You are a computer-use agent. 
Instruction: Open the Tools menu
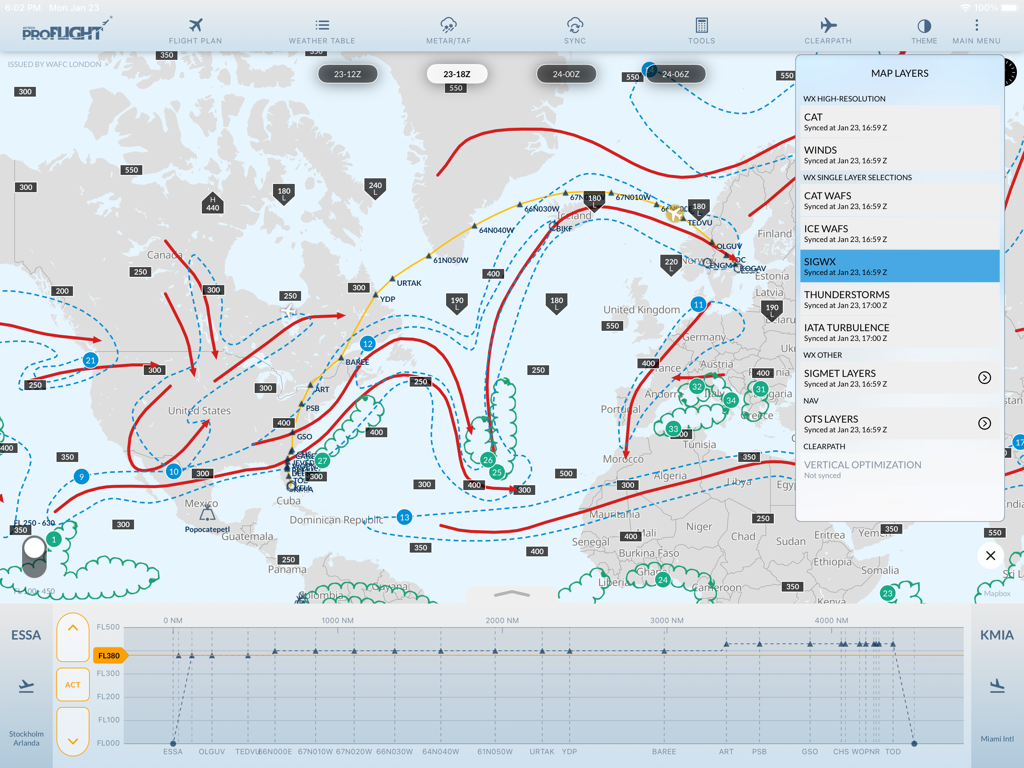pos(701,30)
